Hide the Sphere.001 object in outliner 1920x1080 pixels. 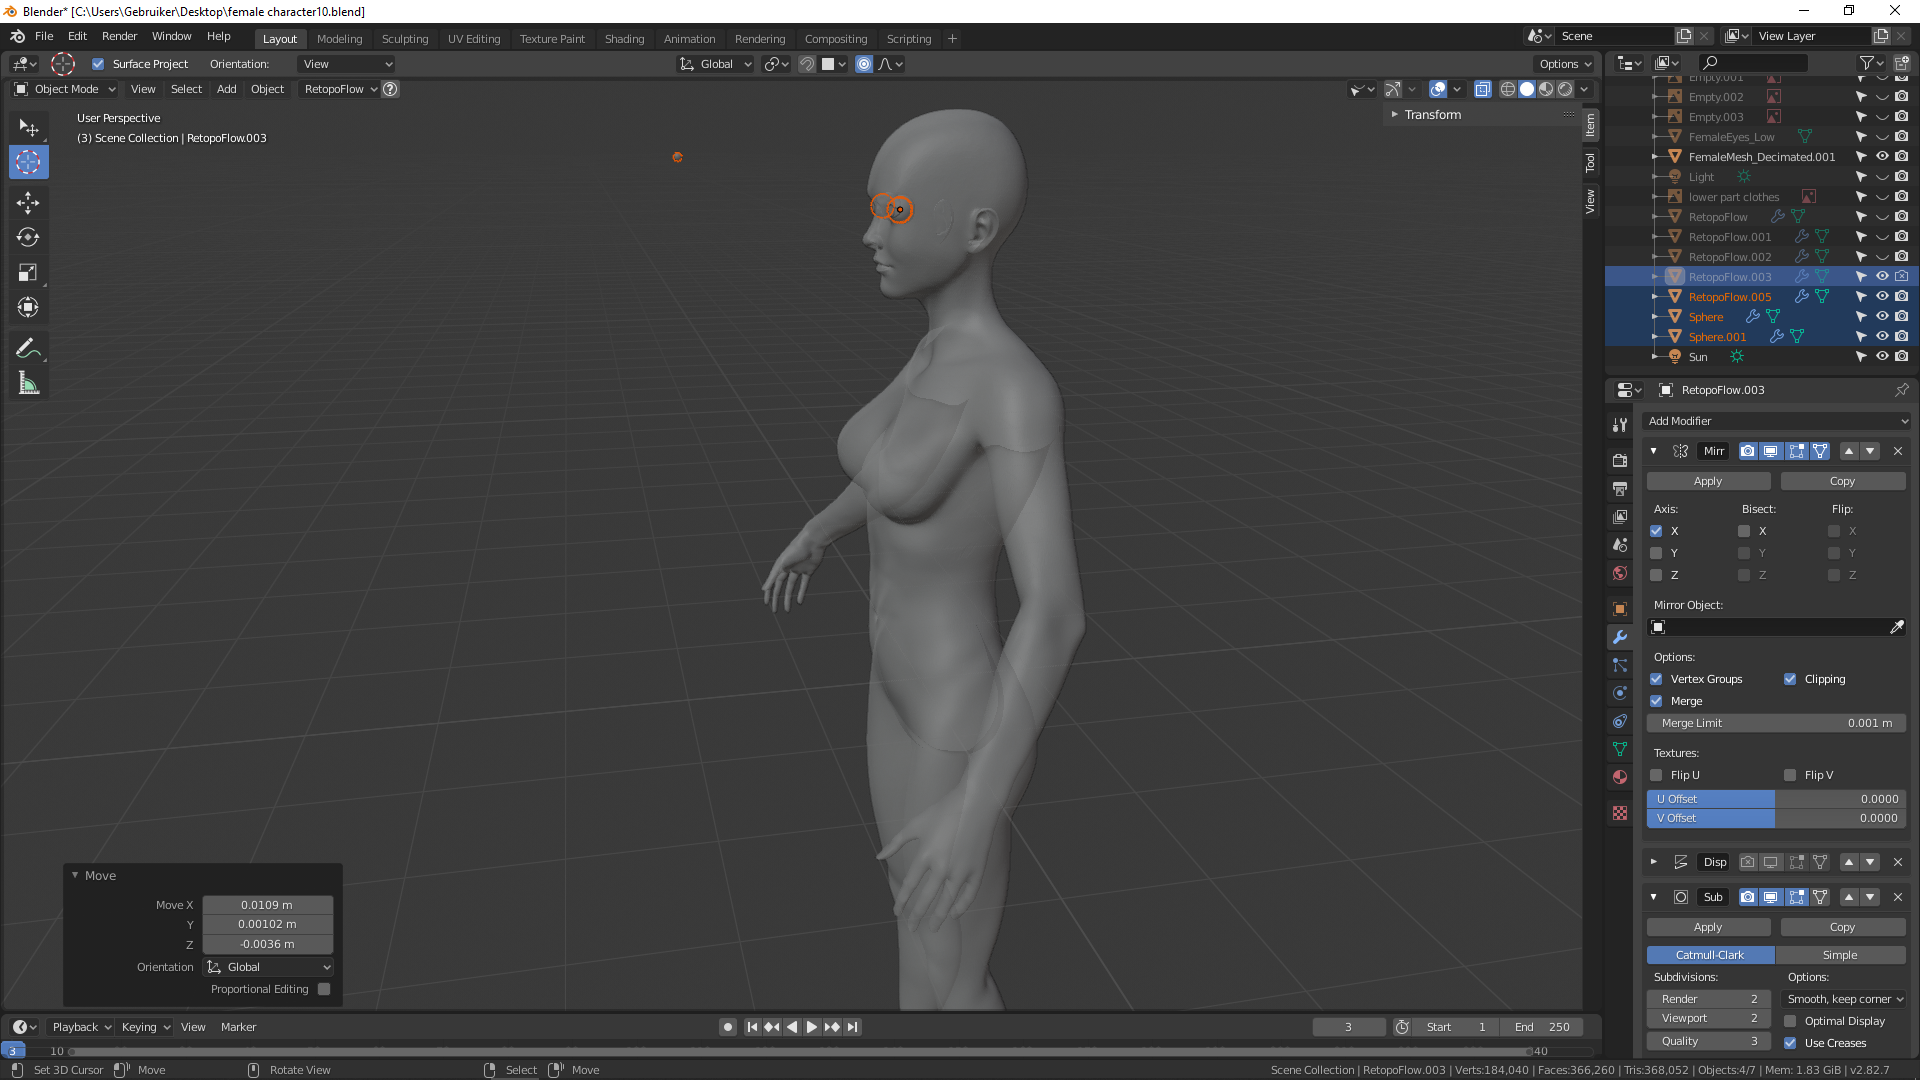[1881, 337]
